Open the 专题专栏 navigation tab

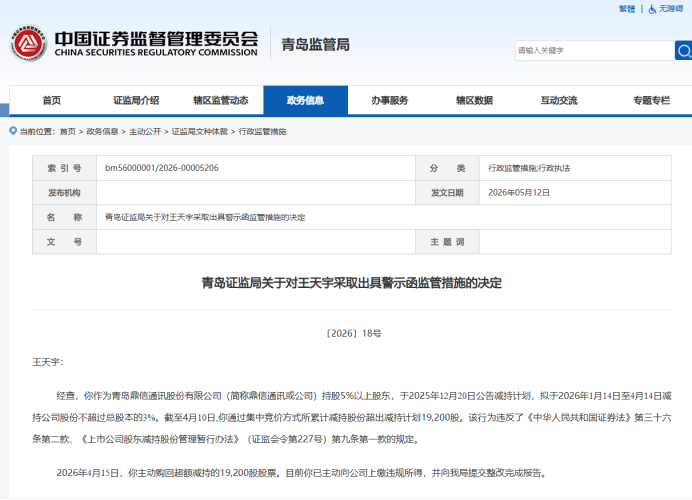(651, 101)
